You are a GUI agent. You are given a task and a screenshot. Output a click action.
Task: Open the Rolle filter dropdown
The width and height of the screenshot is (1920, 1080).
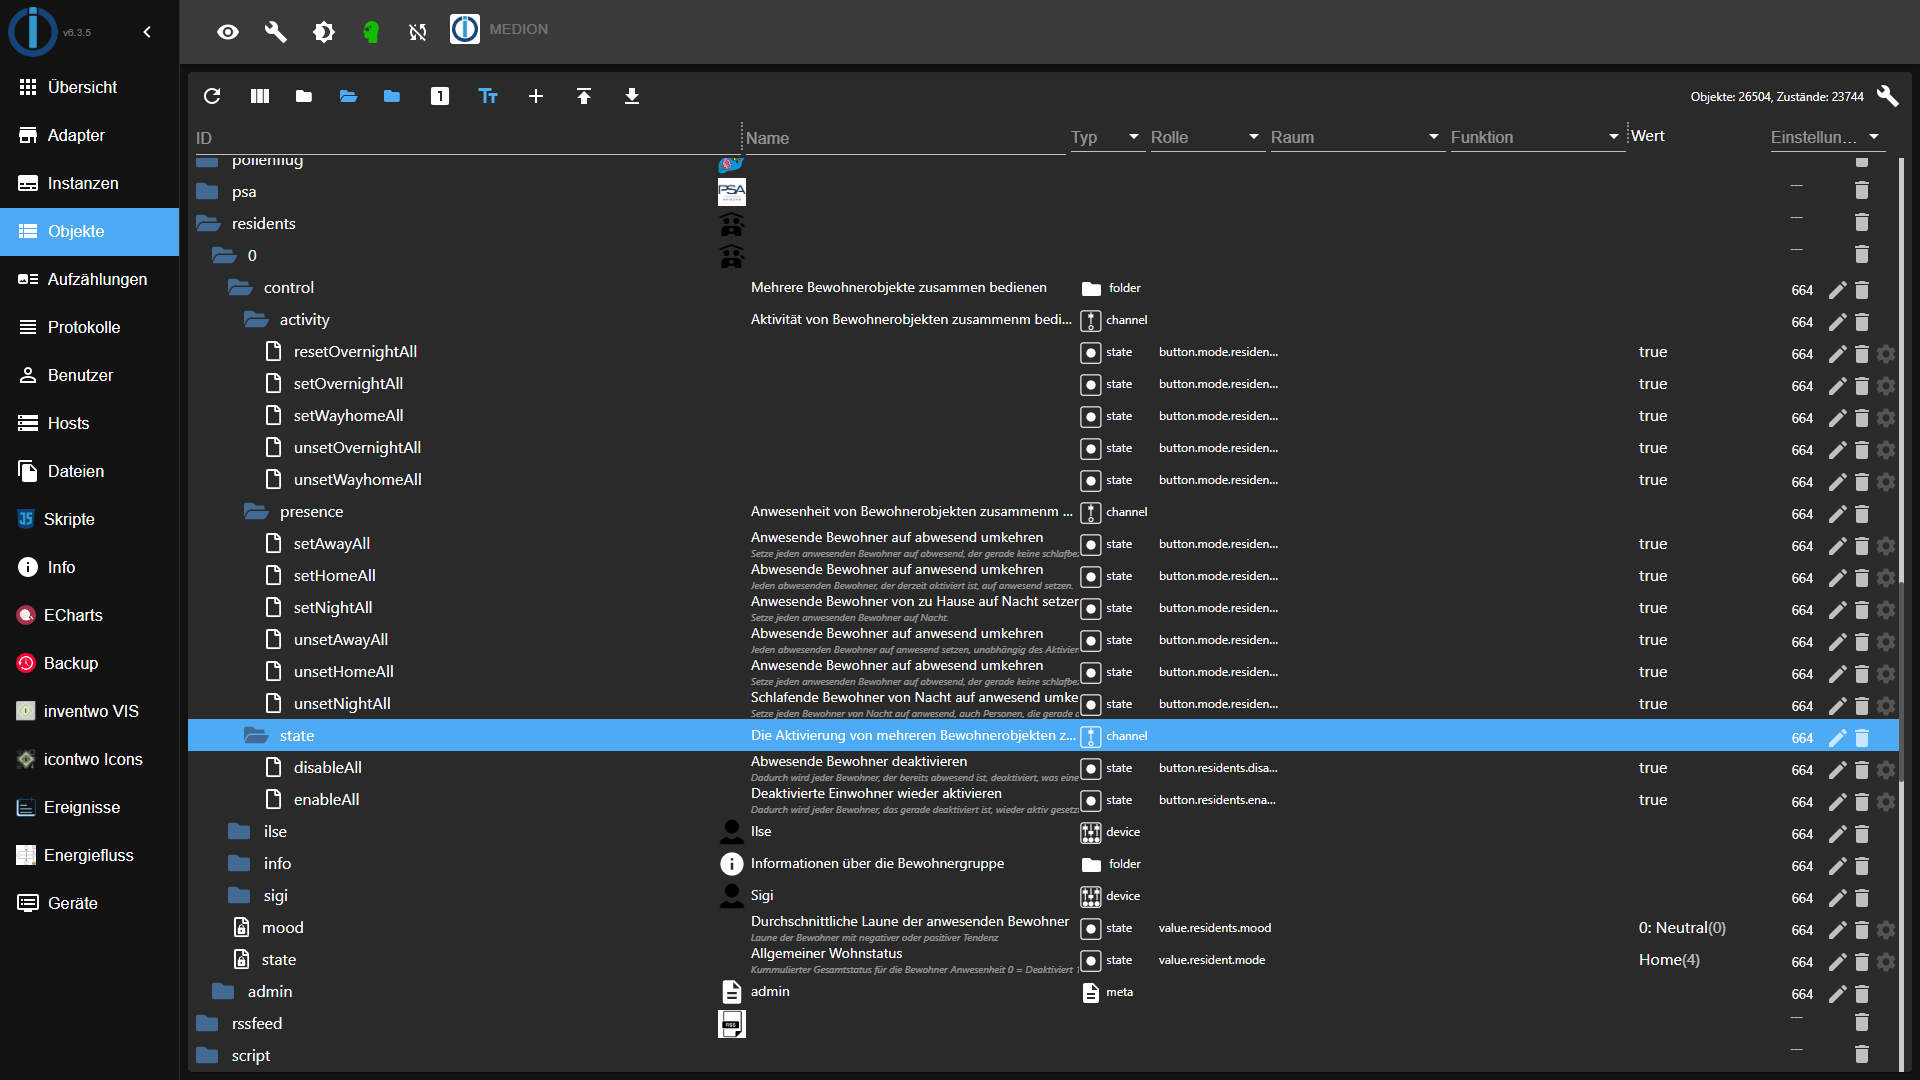[1207, 137]
